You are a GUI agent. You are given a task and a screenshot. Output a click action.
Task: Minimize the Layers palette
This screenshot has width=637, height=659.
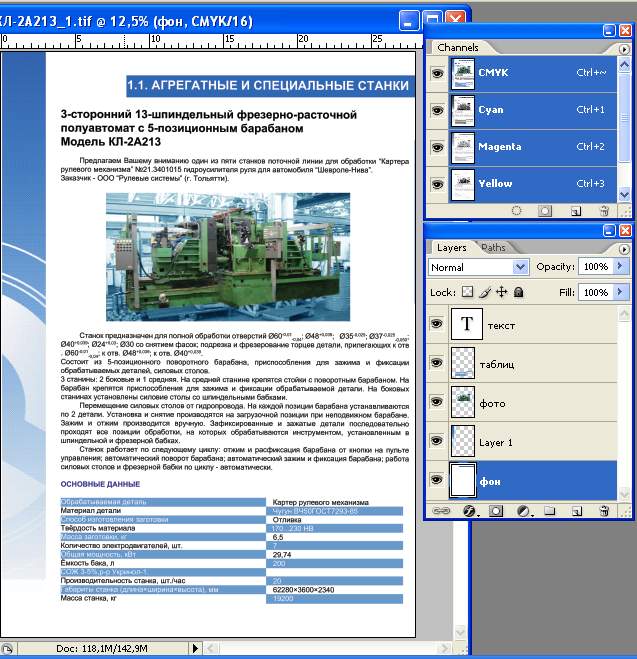click(x=609, y=230)
